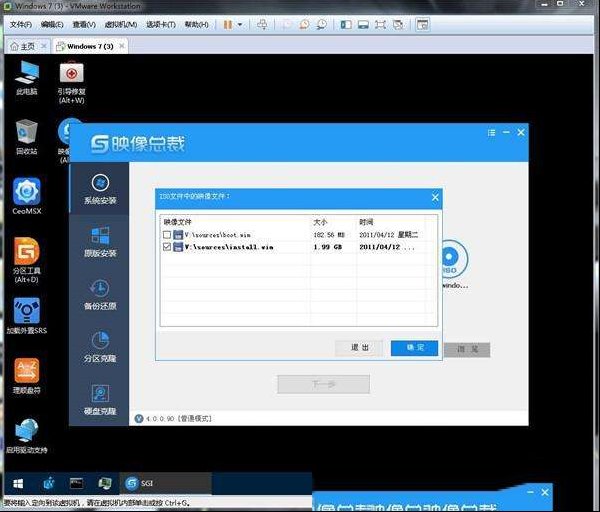Select 原版安装 in the sidebar
Screen dimensions: 600x512
pyautogui.click(x=100, y=242)
